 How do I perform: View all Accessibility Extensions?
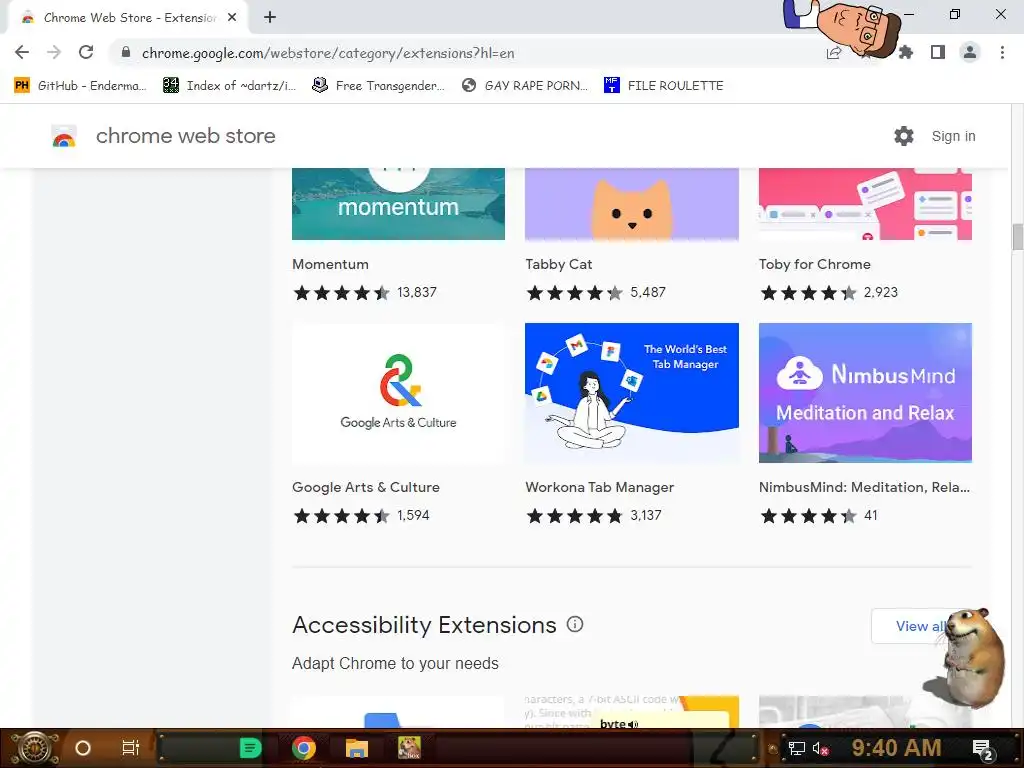pos(920,626)
